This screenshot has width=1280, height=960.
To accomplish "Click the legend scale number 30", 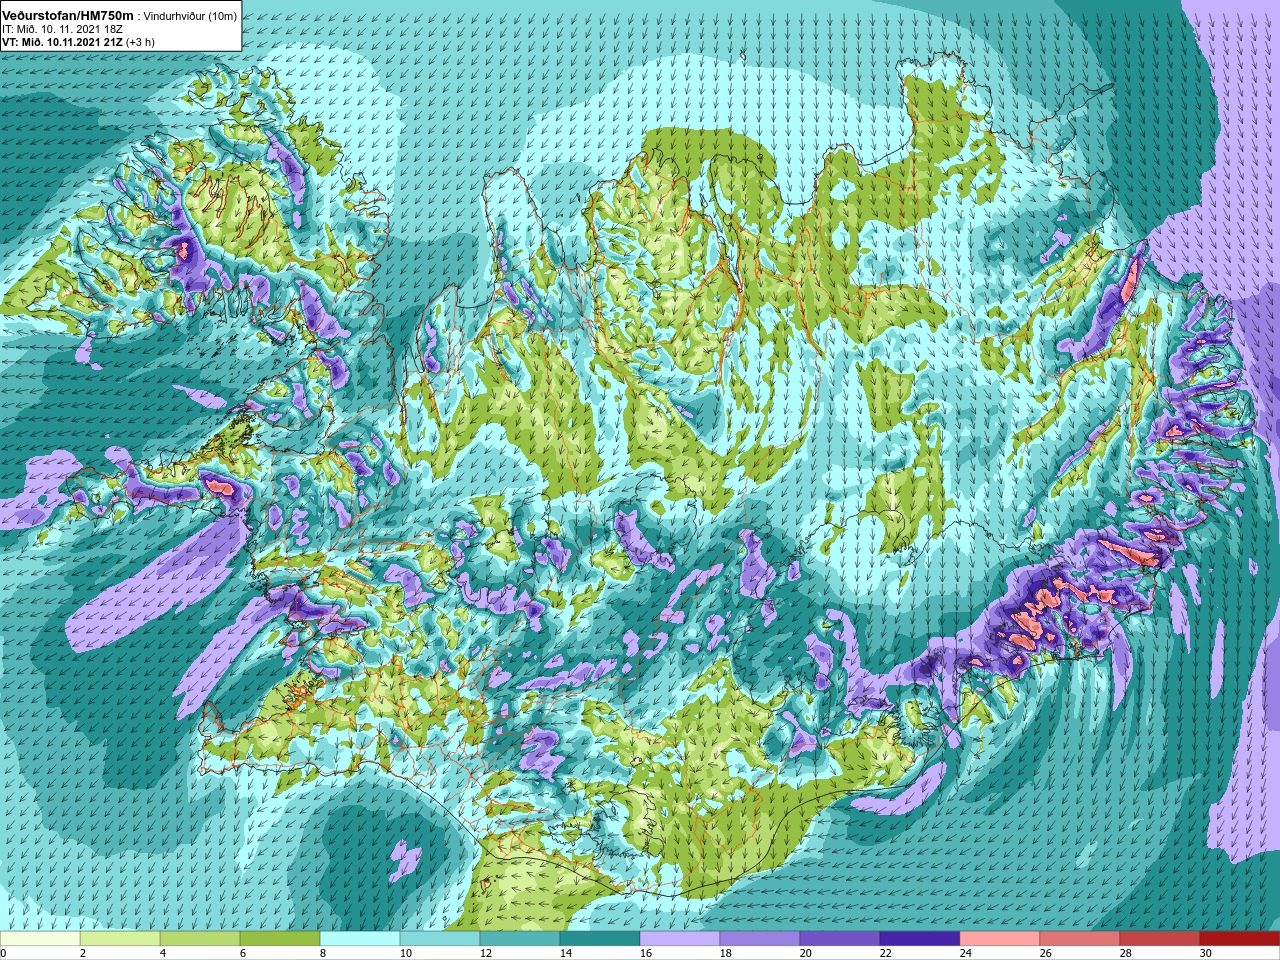I will point(1206,953).
